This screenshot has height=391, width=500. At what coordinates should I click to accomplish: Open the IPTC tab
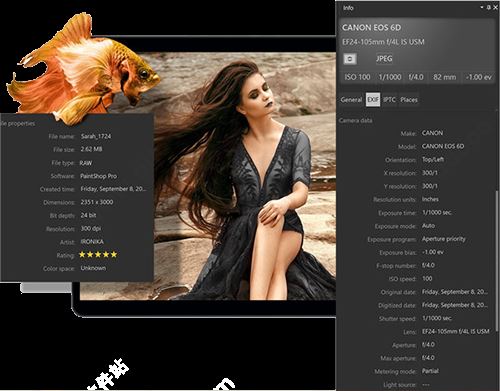389,100
